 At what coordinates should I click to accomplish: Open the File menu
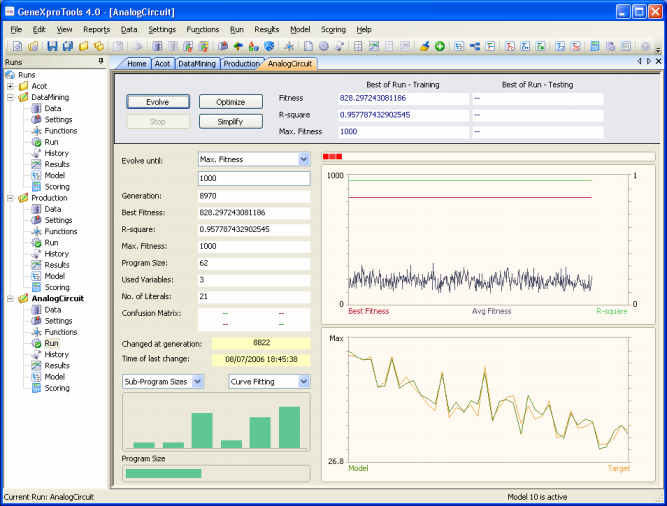[16, 29]
